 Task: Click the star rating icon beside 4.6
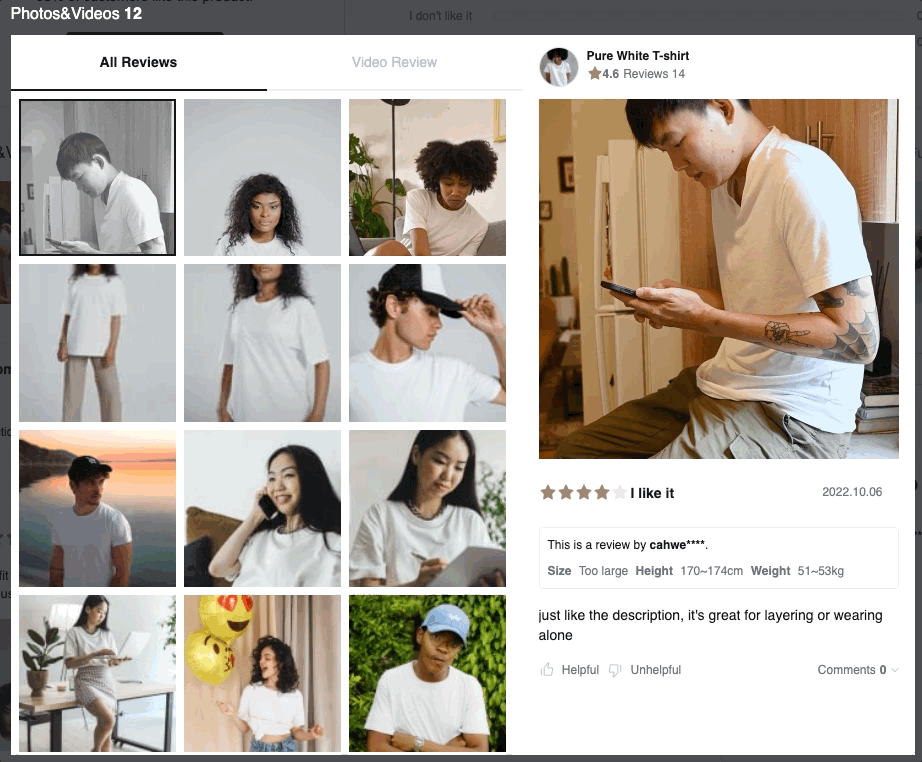click(x=595, y=74)
